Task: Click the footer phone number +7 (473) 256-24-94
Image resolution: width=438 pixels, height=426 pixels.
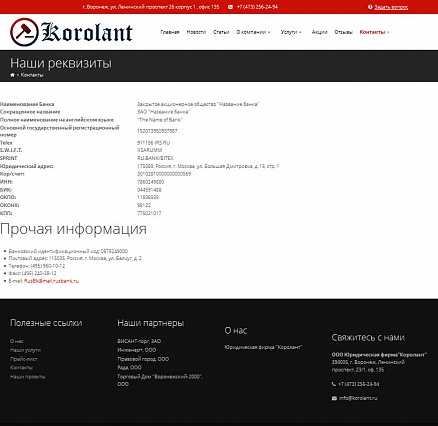Action: click(359, 384)
